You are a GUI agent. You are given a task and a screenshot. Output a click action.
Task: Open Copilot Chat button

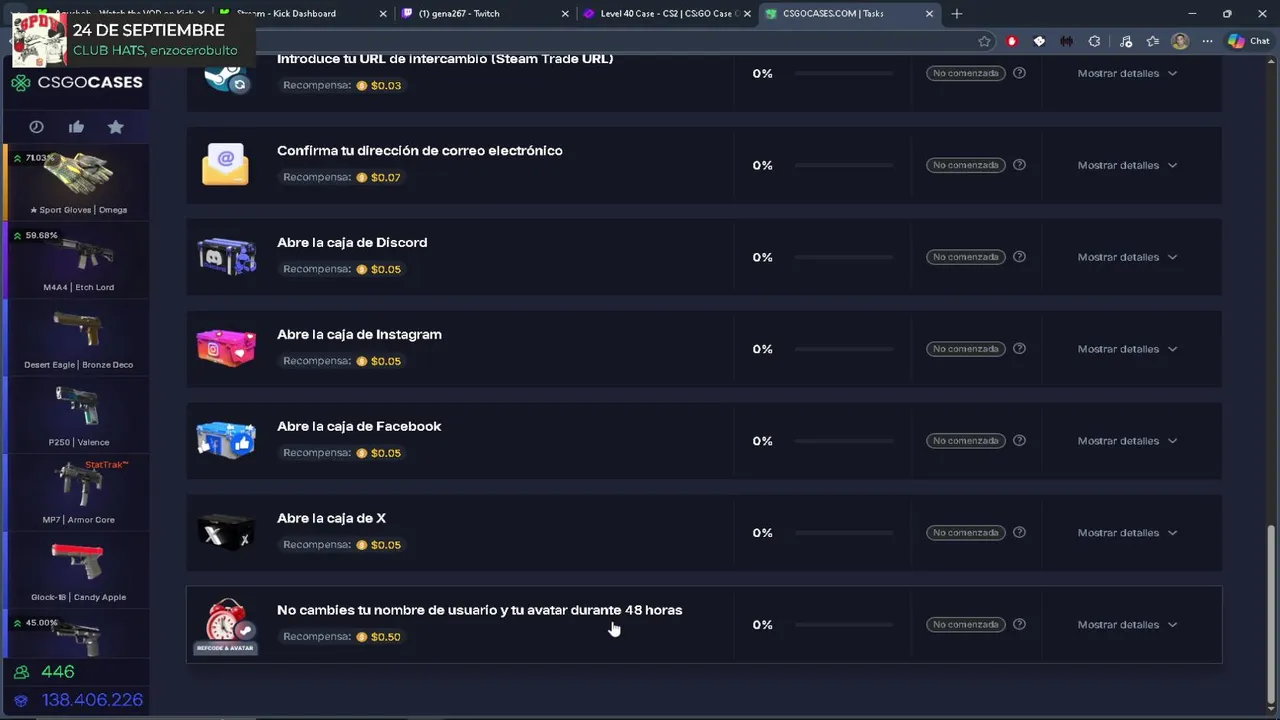(x=1249, y=41)
